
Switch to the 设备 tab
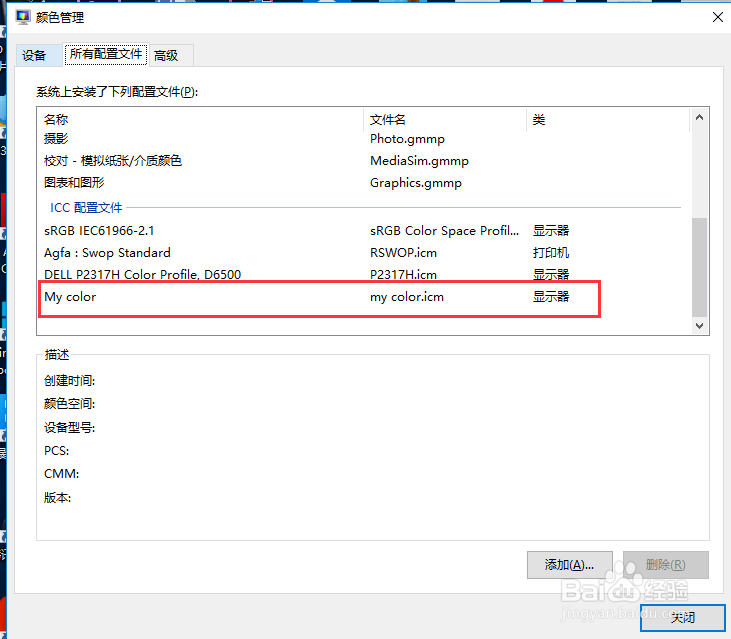coord(38,55)
